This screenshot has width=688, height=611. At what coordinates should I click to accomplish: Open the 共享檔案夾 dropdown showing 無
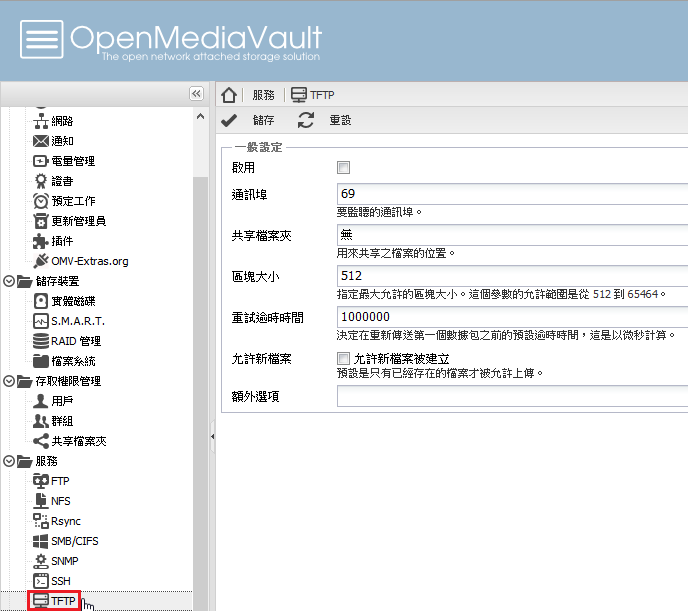coord(512,235)
